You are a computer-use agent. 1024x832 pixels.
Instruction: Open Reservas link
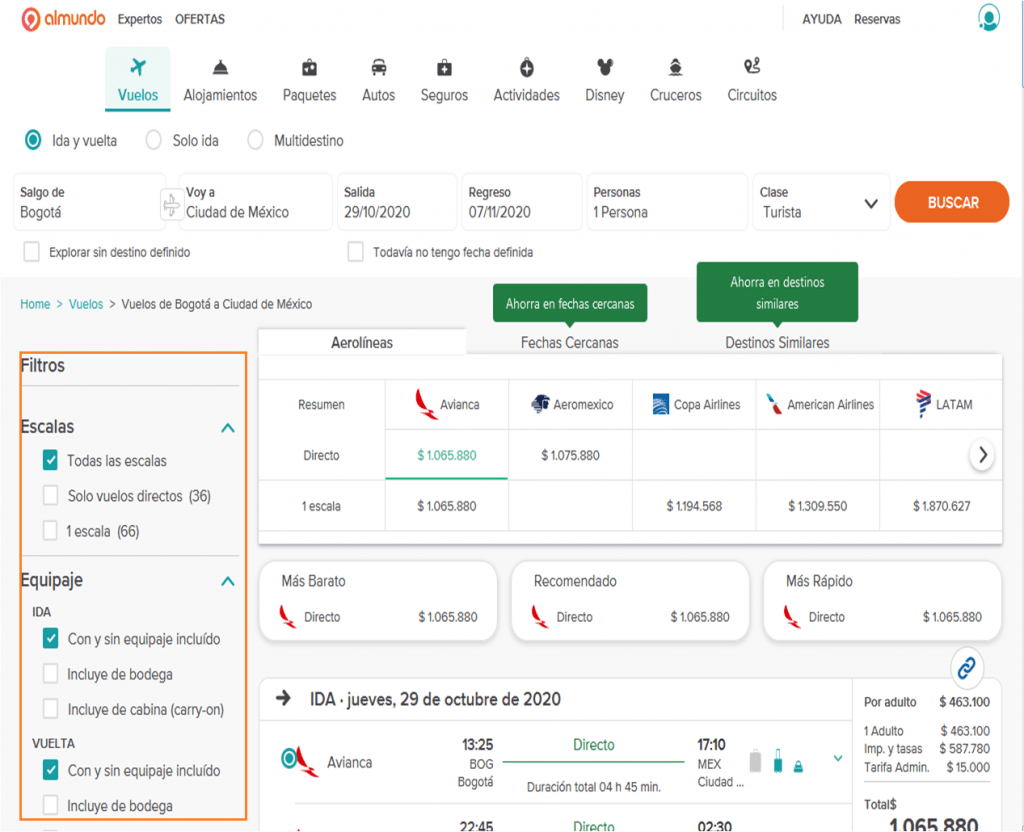coord(877,19)
